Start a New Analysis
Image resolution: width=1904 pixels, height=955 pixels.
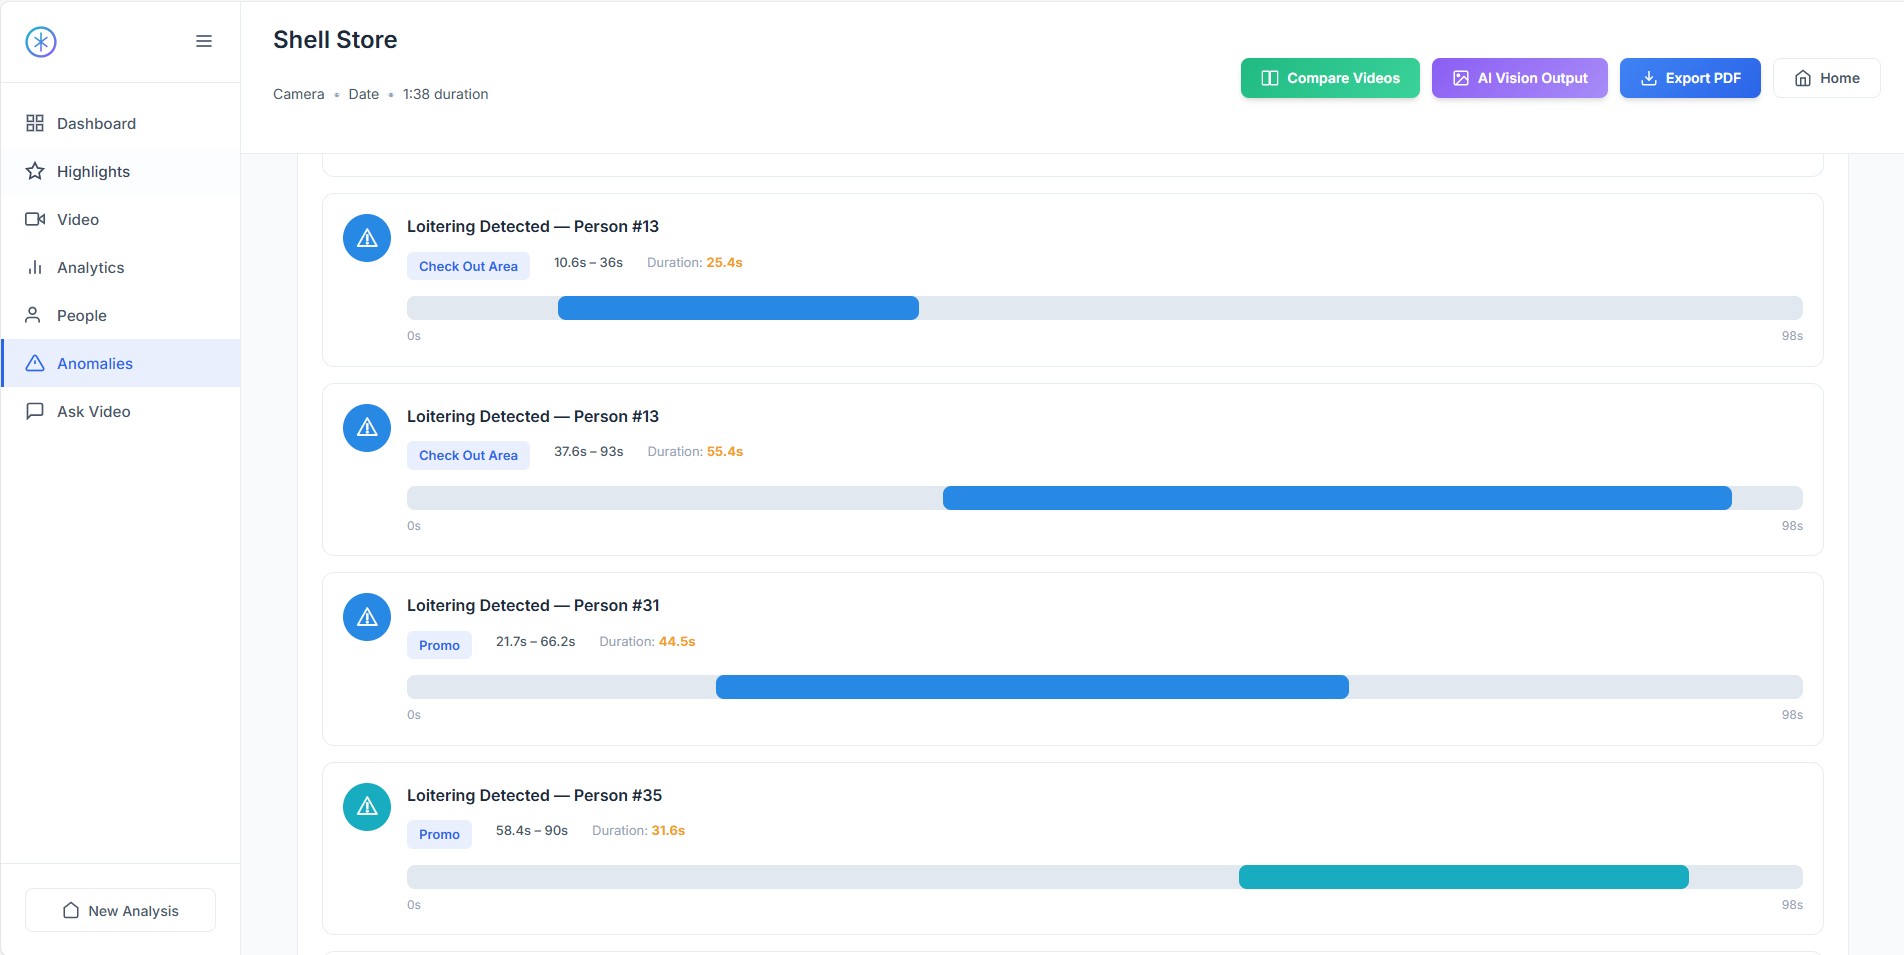(x=120, y=910)
